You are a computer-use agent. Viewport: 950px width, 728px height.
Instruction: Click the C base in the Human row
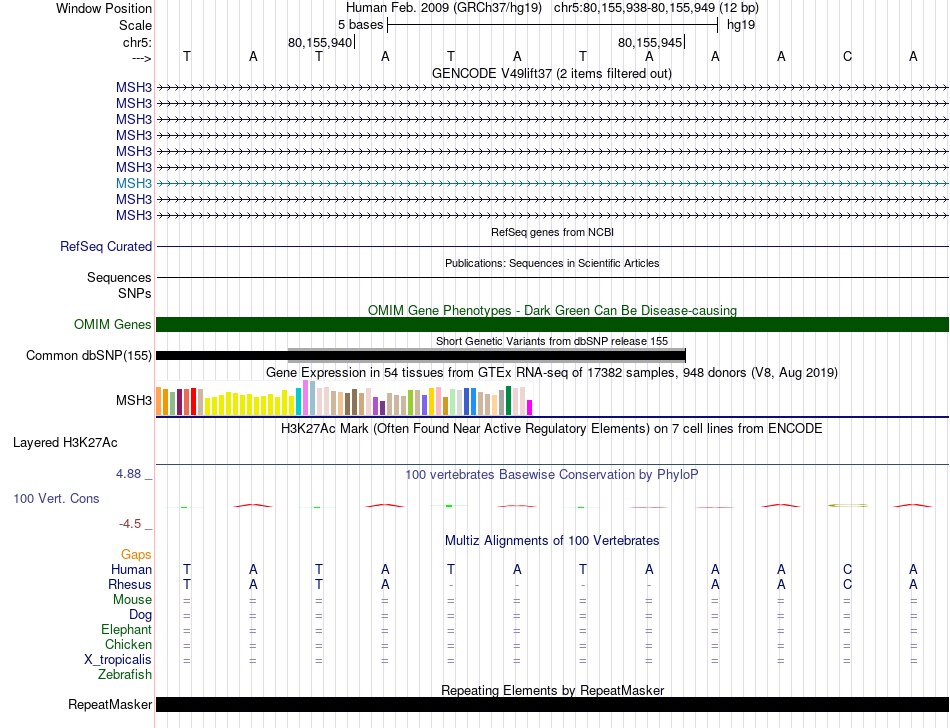tap(847, 569)
